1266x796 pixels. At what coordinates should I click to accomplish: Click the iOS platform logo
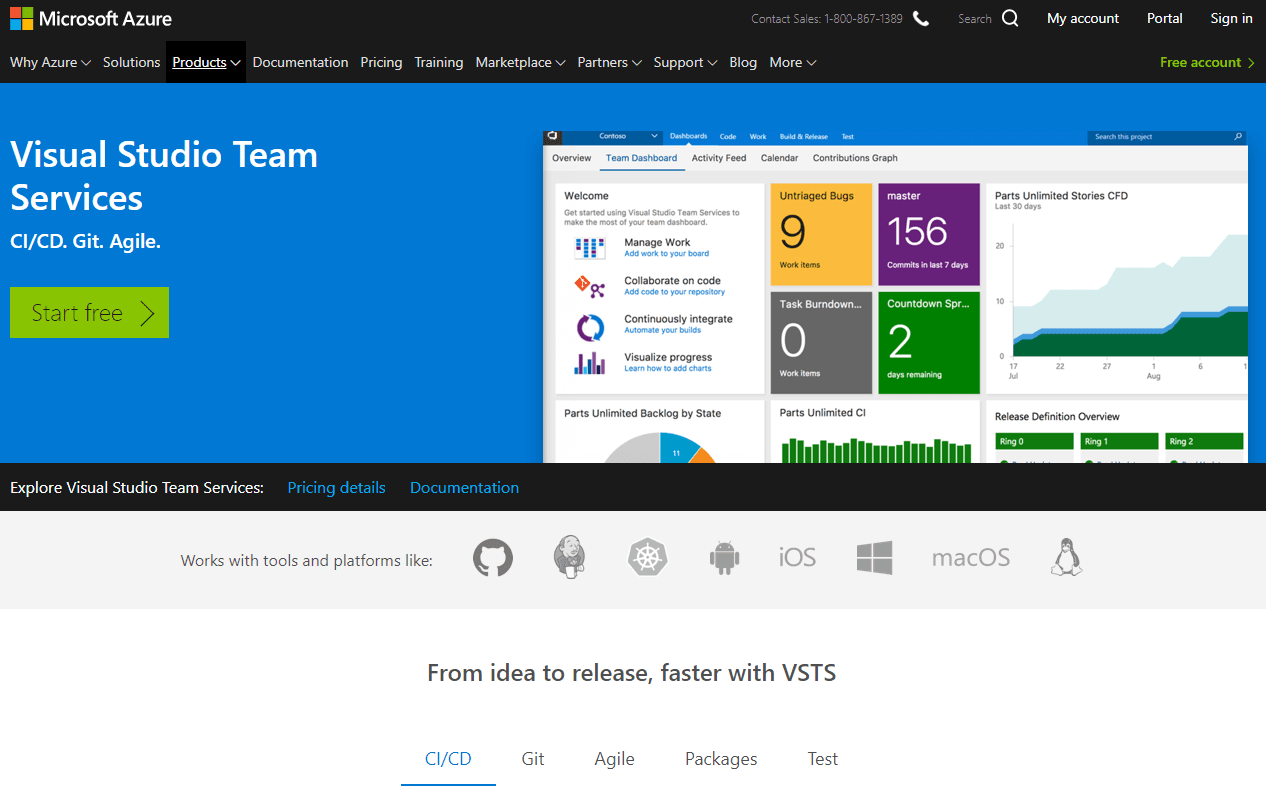797,557
